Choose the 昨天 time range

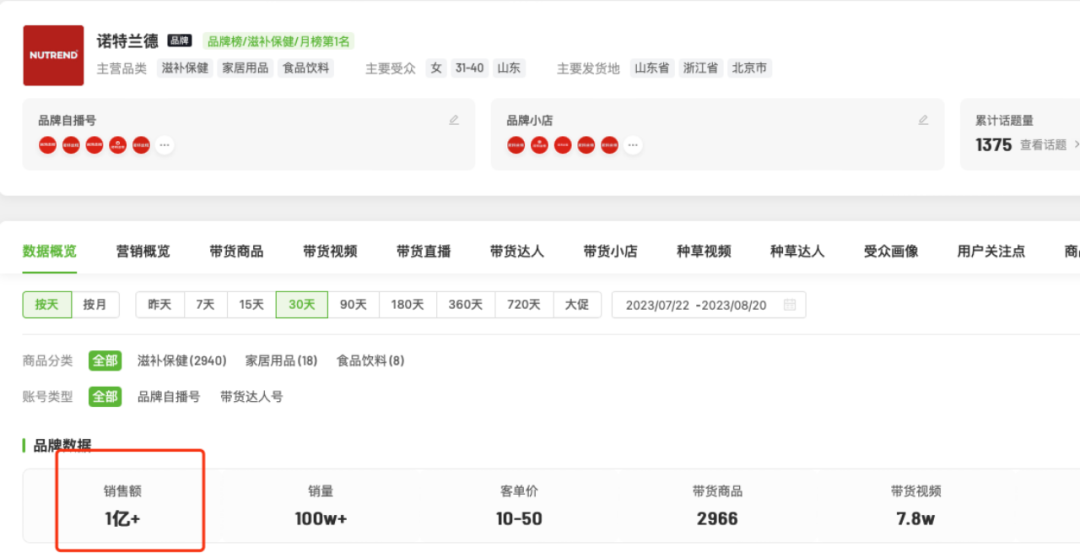click(x=160, y=304)
